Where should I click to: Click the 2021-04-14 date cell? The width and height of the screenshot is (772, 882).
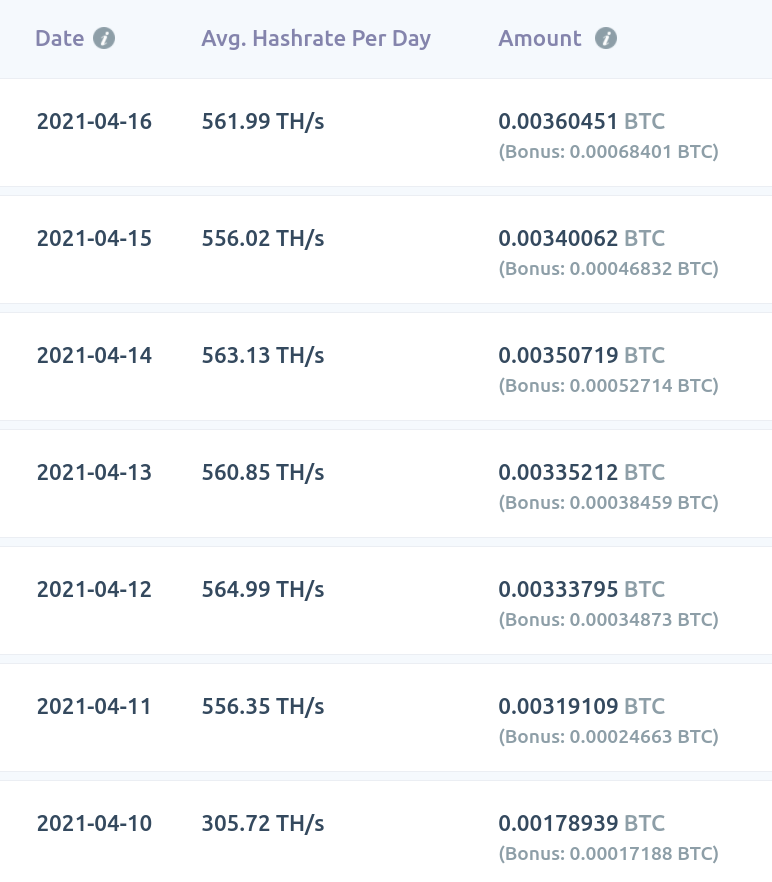tap(95, 356)
